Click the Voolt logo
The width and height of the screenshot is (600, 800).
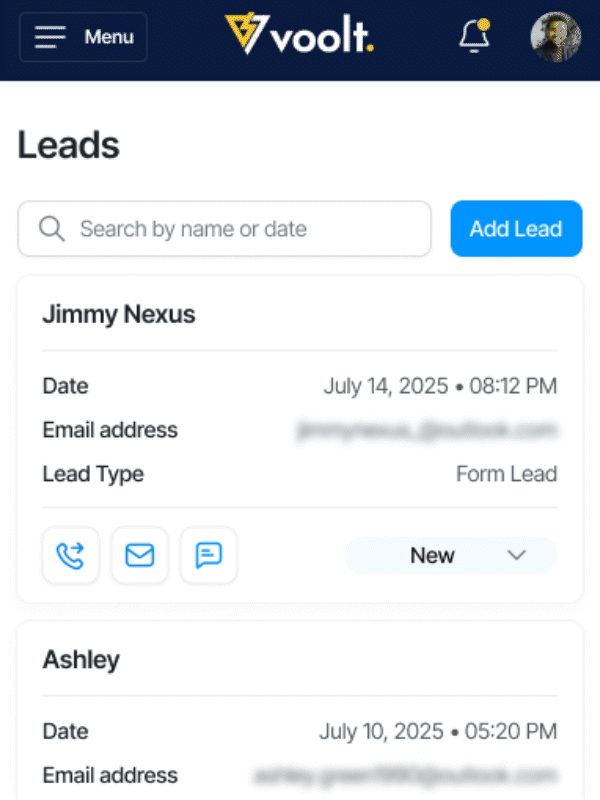300,37
